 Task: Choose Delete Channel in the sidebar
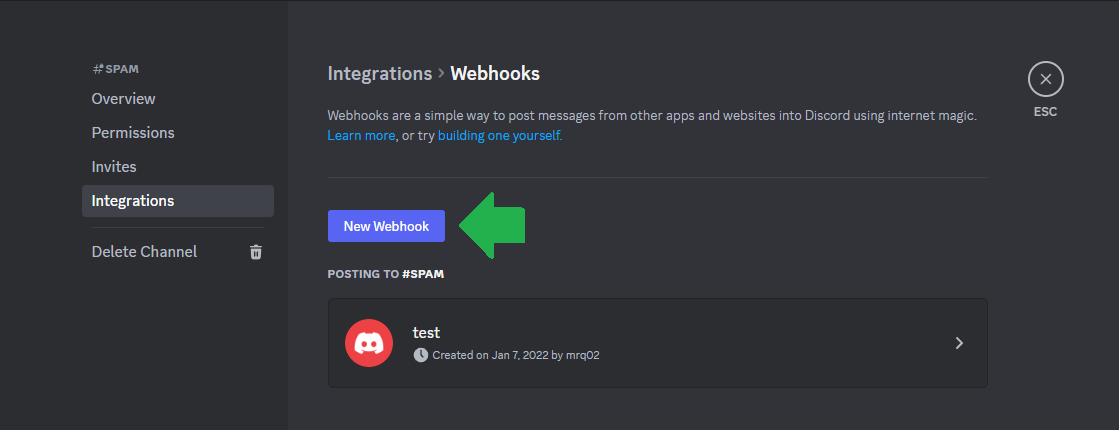pos(144,252)
